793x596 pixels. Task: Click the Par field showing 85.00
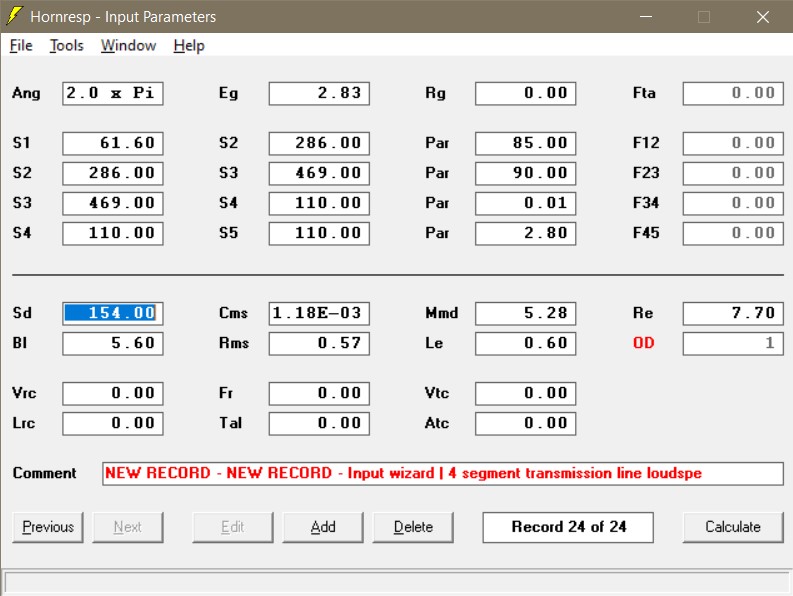[x=525, y=143]
